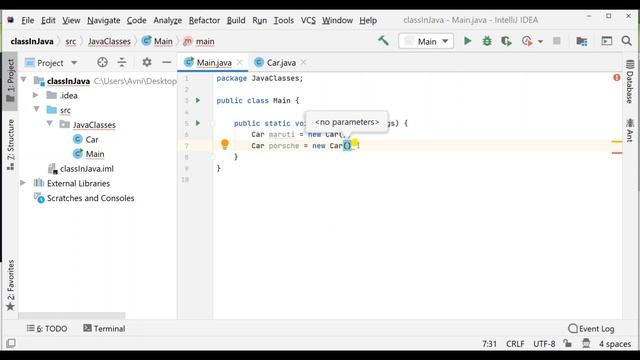Collapse the src folder
This screenshot has height=360, width=640.
(x=37, y=109)
